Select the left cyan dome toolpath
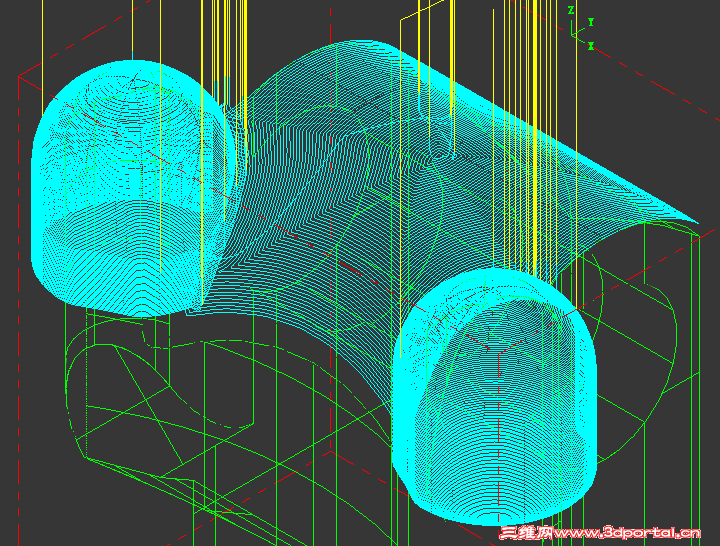 coord(133,188)
